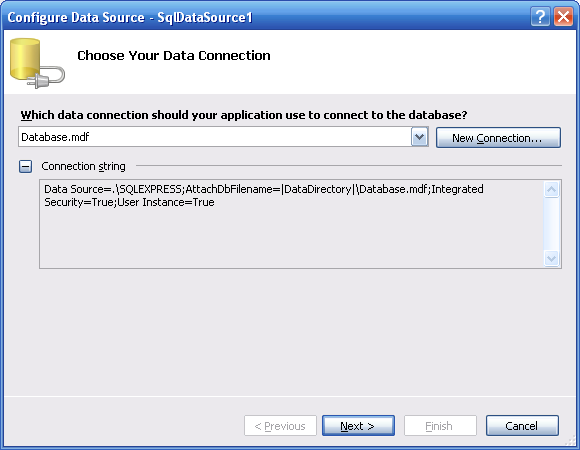Cancel the data source configuration
580x450 pixels.
tap(522, 426)
